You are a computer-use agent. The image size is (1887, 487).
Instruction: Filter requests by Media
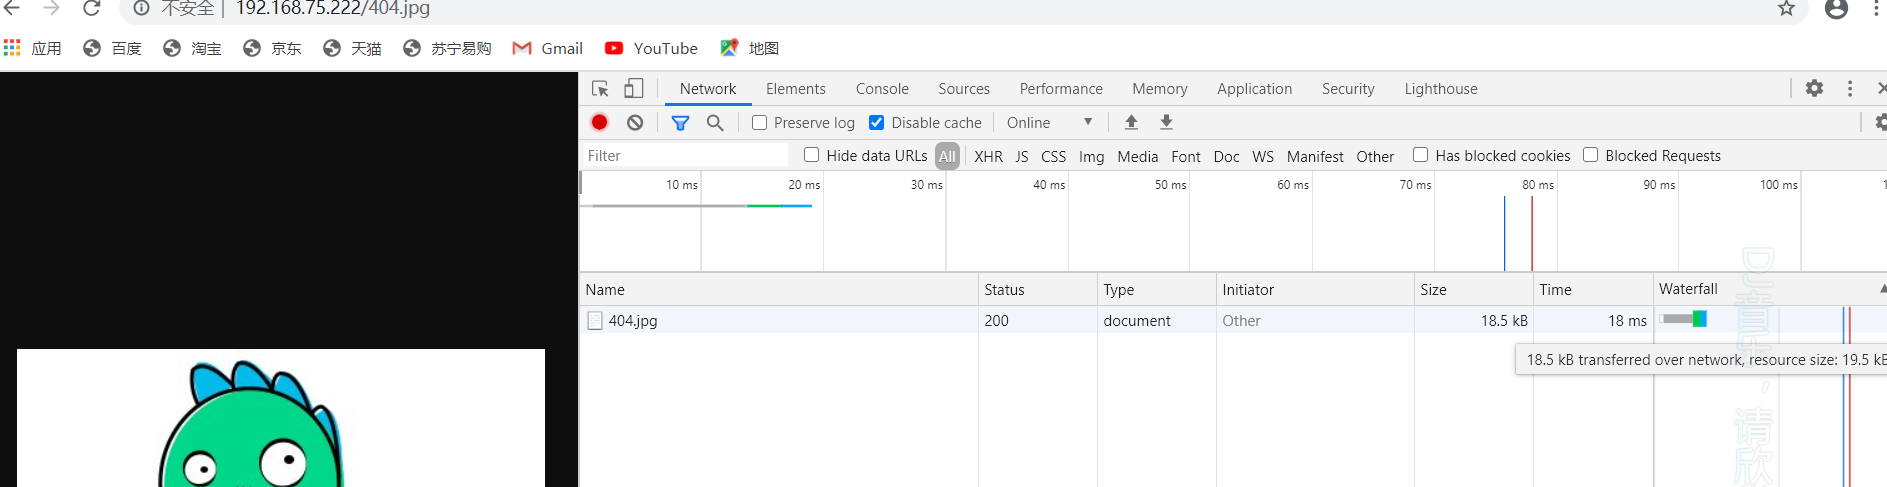(1137, 156)
